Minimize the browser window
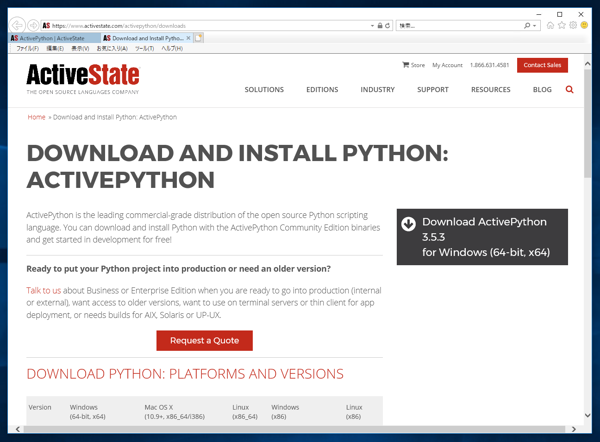 539,14
